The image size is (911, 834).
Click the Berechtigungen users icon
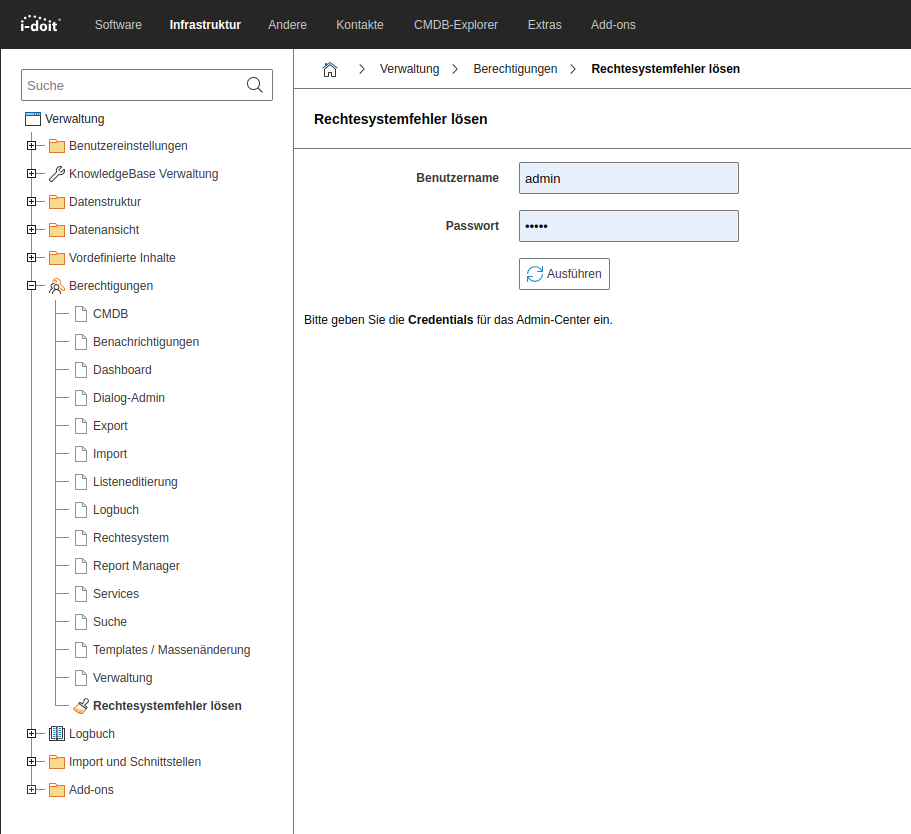click(x=57, y=286)
